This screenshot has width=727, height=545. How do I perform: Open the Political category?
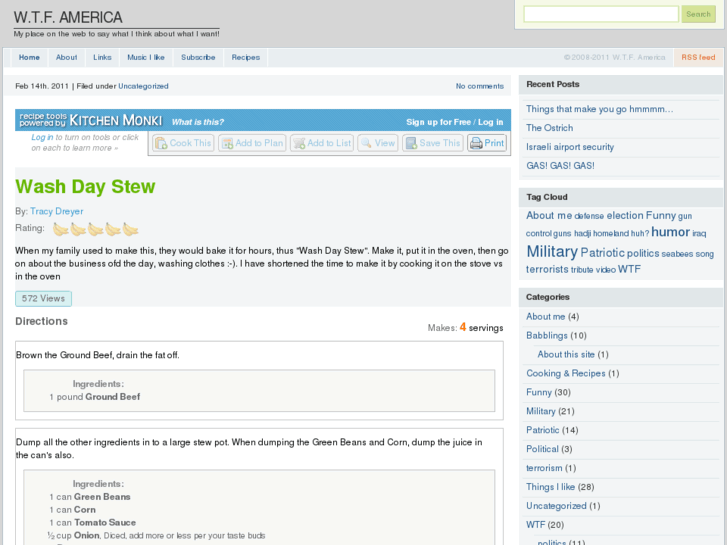click(542, 449)
